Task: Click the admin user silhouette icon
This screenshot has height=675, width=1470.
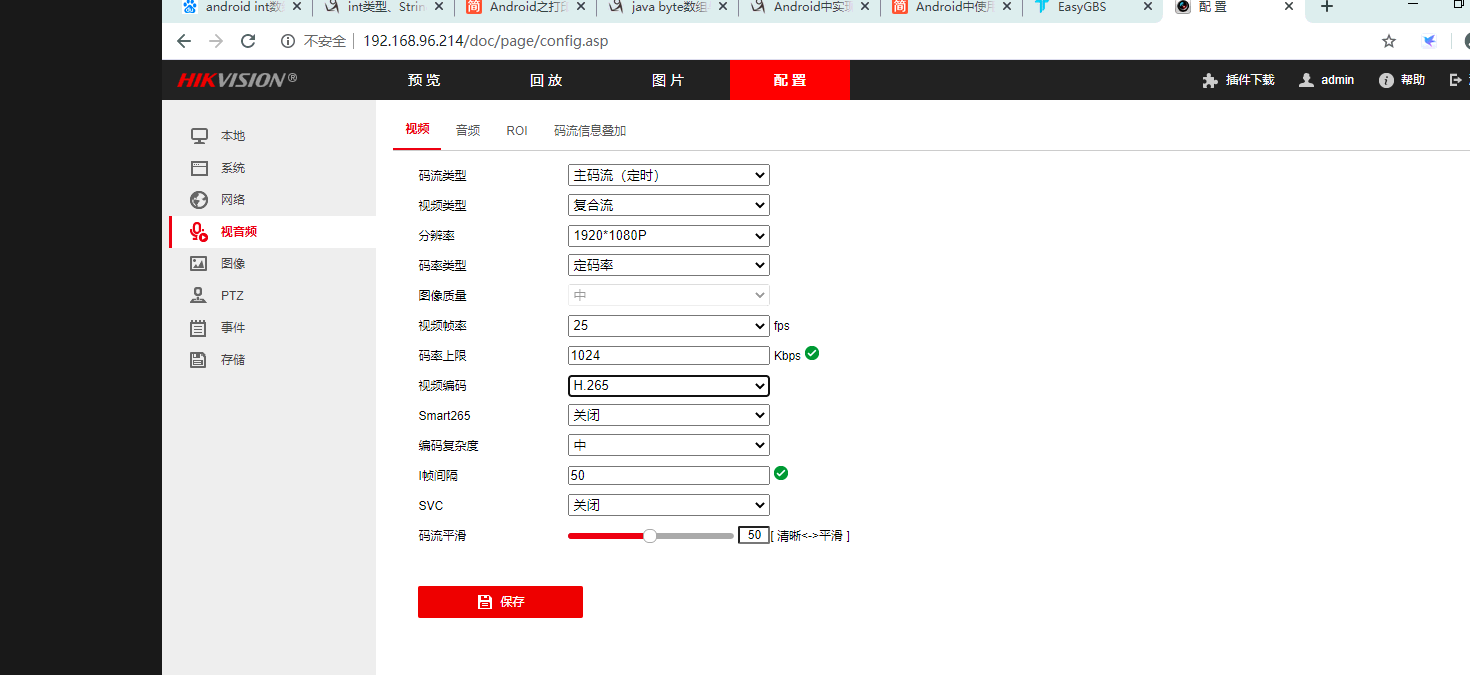Action: (x=1306, y=80)
